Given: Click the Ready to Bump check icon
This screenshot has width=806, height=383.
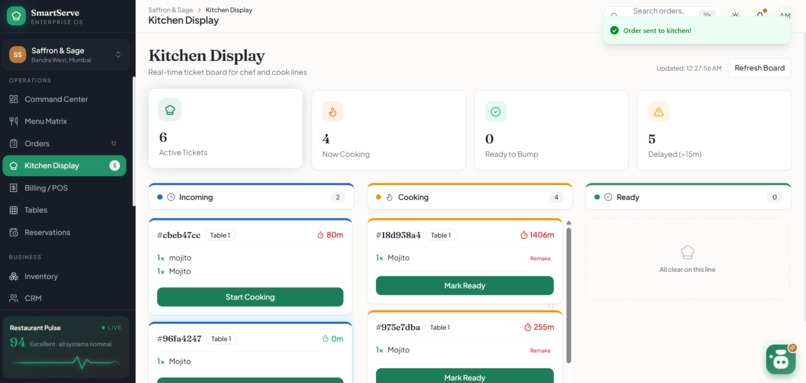Looking at the screenshot, I should pos(496,112).
